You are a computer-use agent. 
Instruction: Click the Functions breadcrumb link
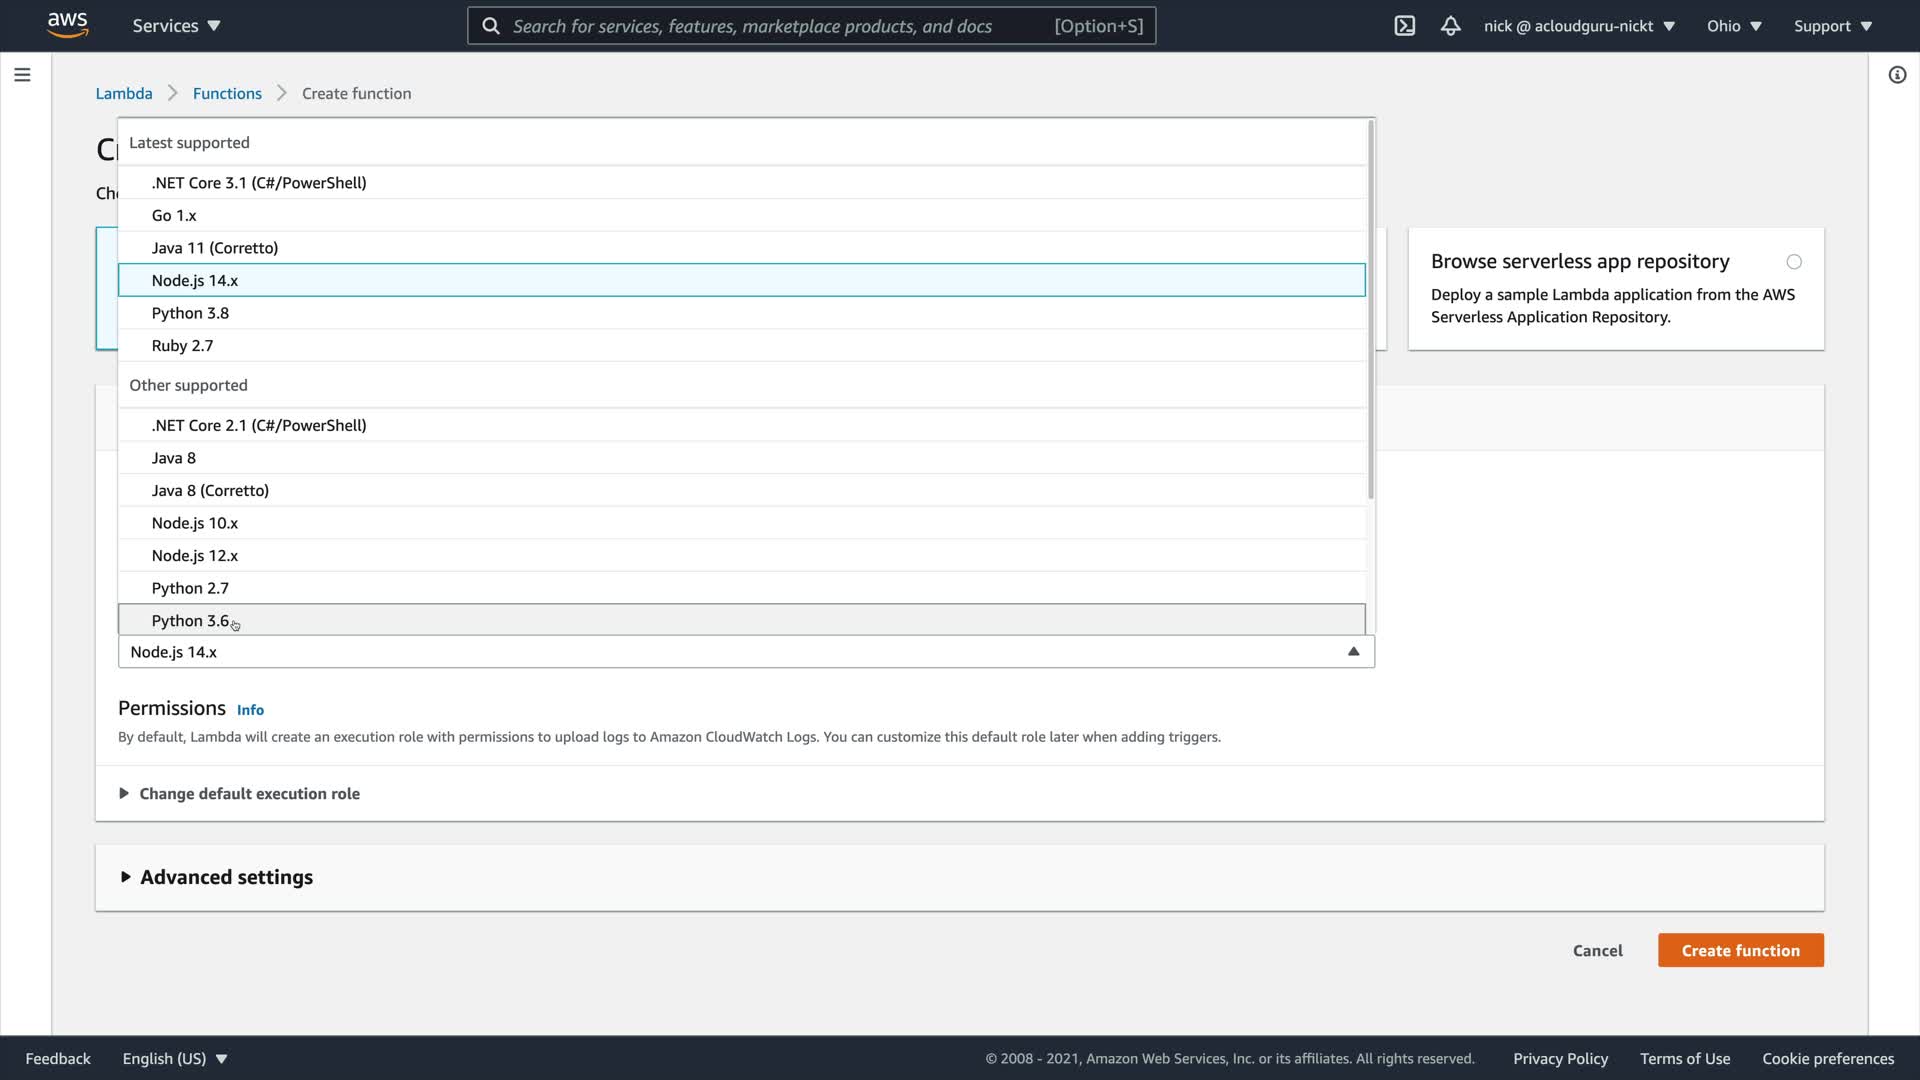pos(227,94)
